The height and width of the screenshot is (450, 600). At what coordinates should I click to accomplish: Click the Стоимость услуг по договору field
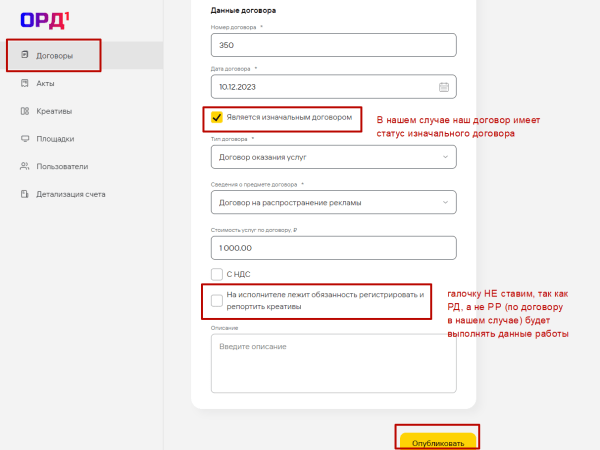pyautogui.click(x=333, y=248)
